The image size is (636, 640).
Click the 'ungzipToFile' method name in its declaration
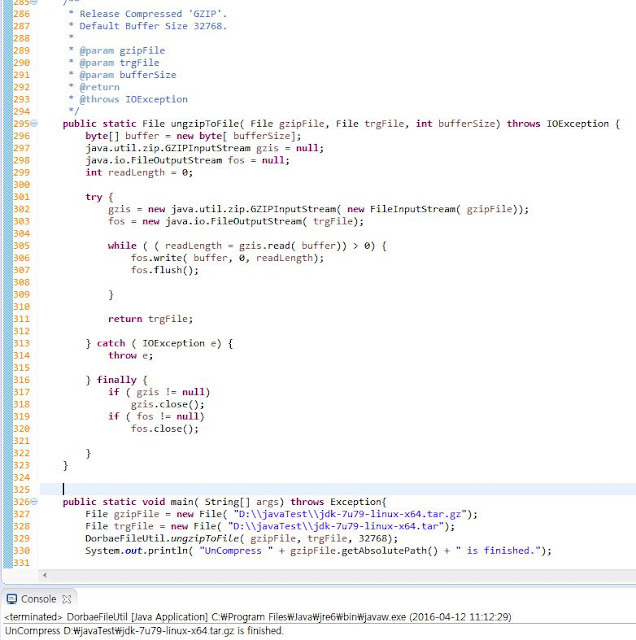tap(205, 124)
